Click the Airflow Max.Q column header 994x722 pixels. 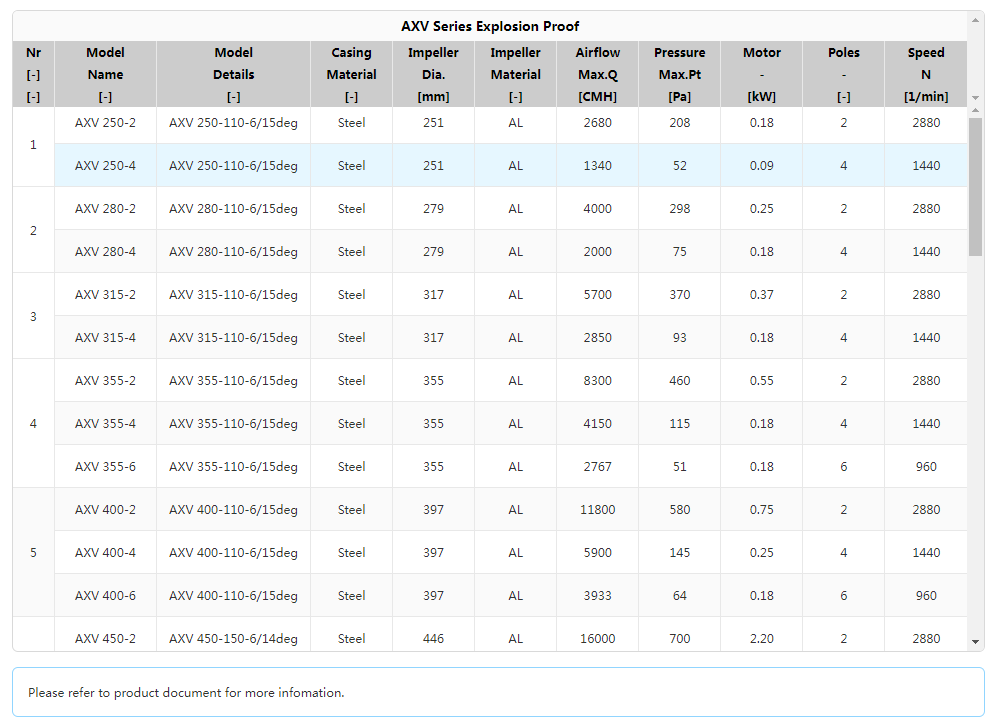[597, 74]
